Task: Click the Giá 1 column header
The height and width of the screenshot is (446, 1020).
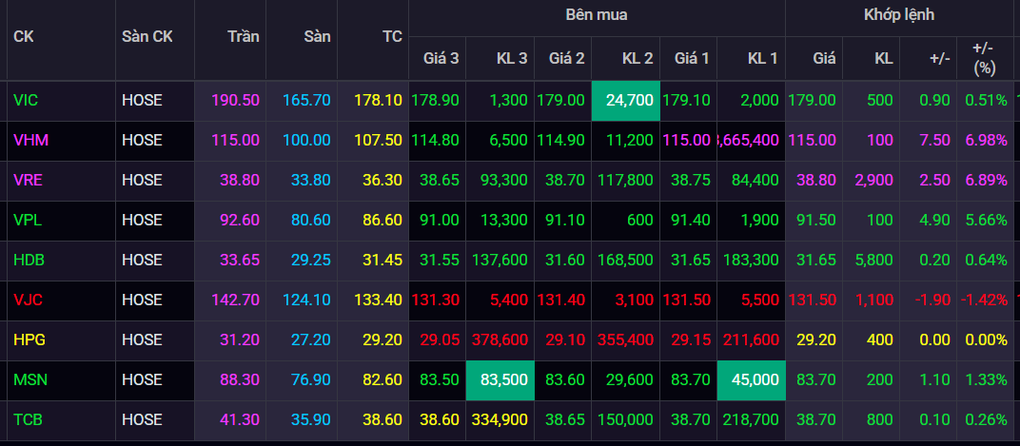Action: click(x=691, y=58)
